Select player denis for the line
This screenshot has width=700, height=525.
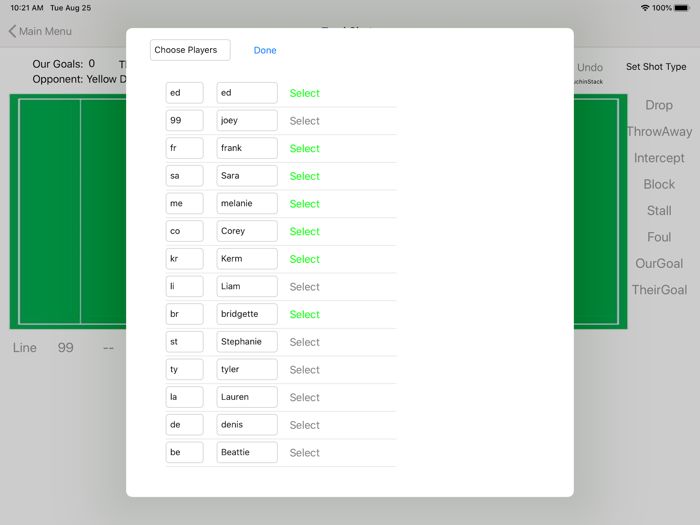tap(304, 425)
